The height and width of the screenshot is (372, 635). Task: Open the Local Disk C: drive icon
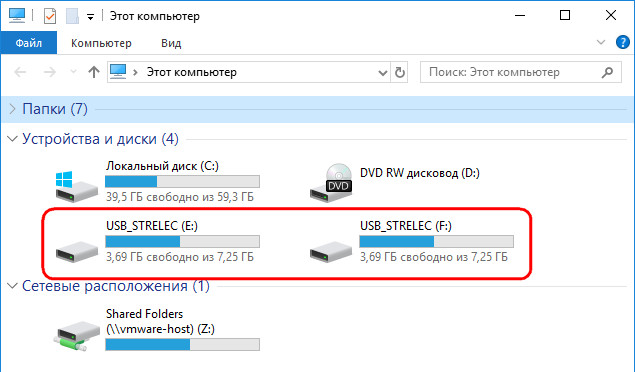point(77,187)
